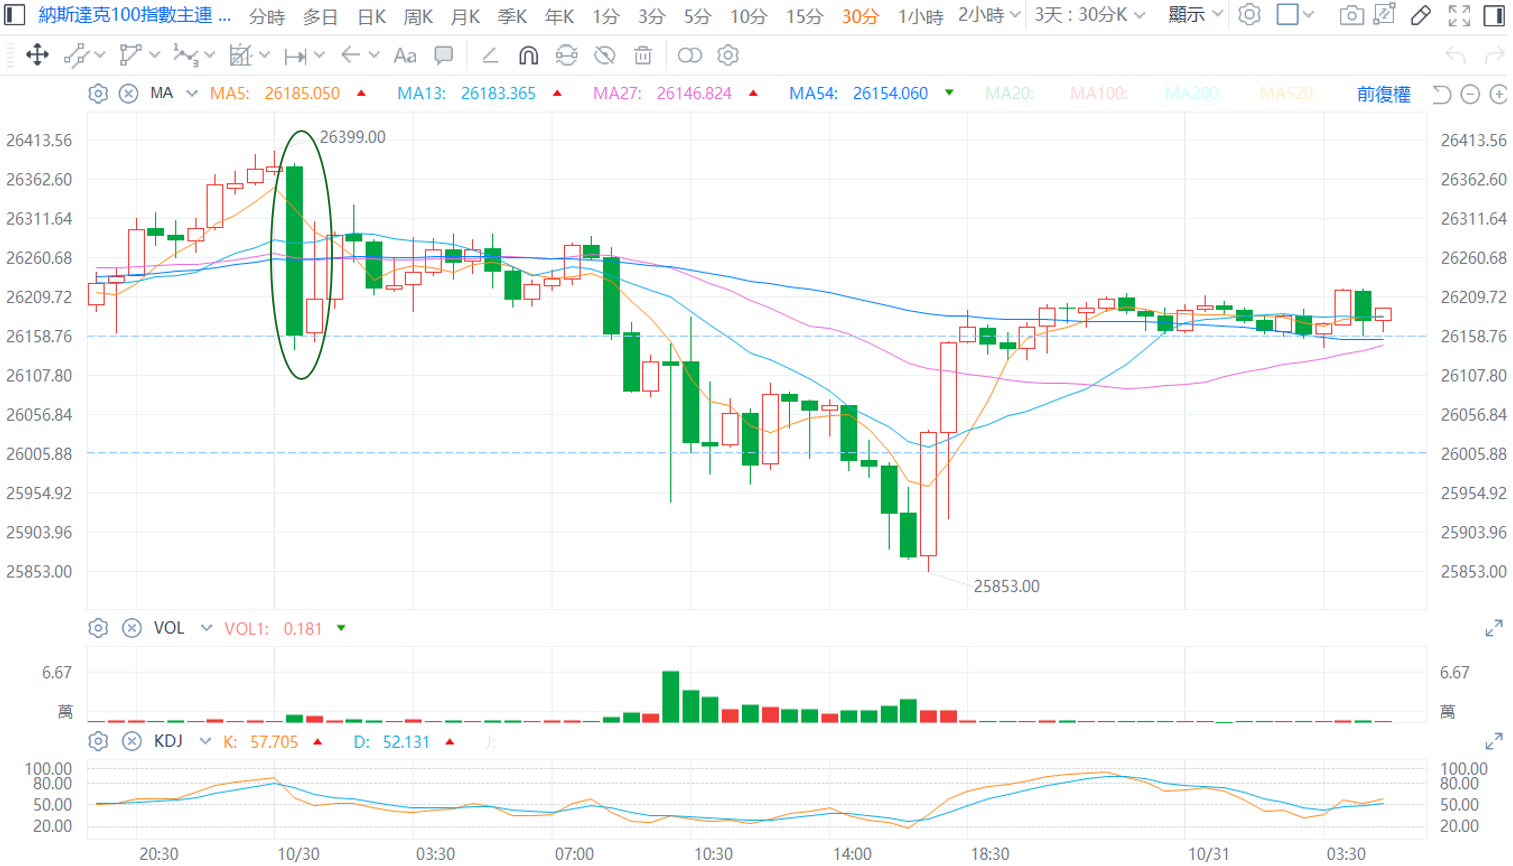Toggle the right side panel
1513x866 pixels.
[1494, 15]
